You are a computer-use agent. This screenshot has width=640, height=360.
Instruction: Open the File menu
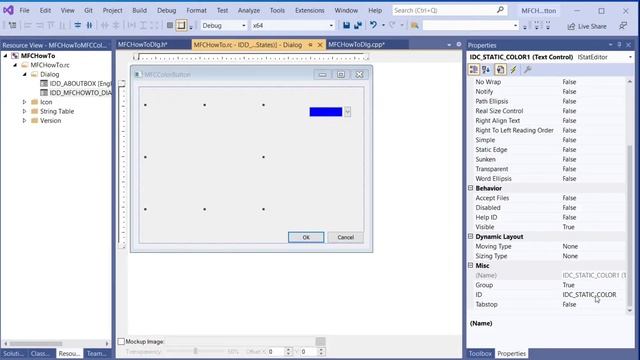(x=24, y=10)
